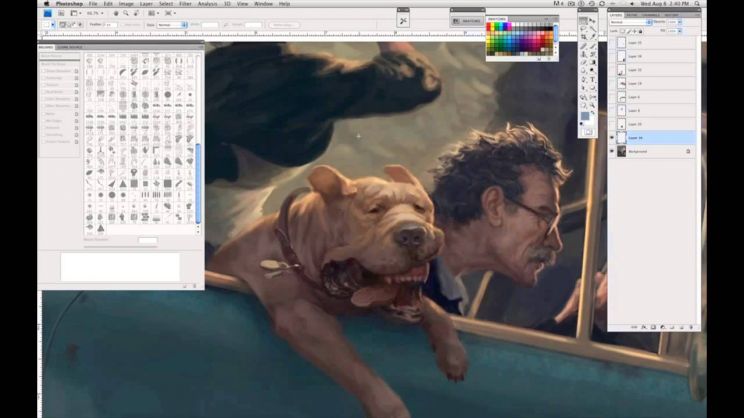The height and width of the screenshot is (418, 744).
Task: Select the Rectangular Marquee tool in Tools panel
Action: tap(583, 21)
